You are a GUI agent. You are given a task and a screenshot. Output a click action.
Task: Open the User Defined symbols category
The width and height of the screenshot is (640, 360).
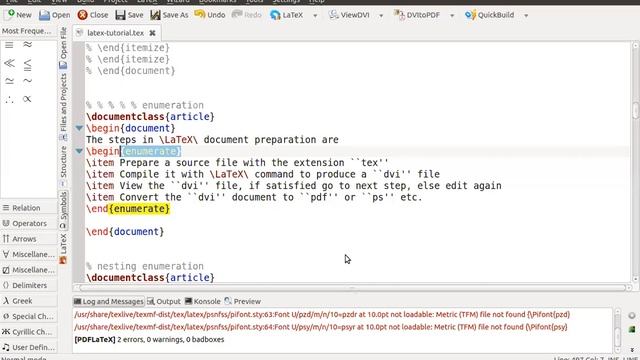click(x=29, y=347)
